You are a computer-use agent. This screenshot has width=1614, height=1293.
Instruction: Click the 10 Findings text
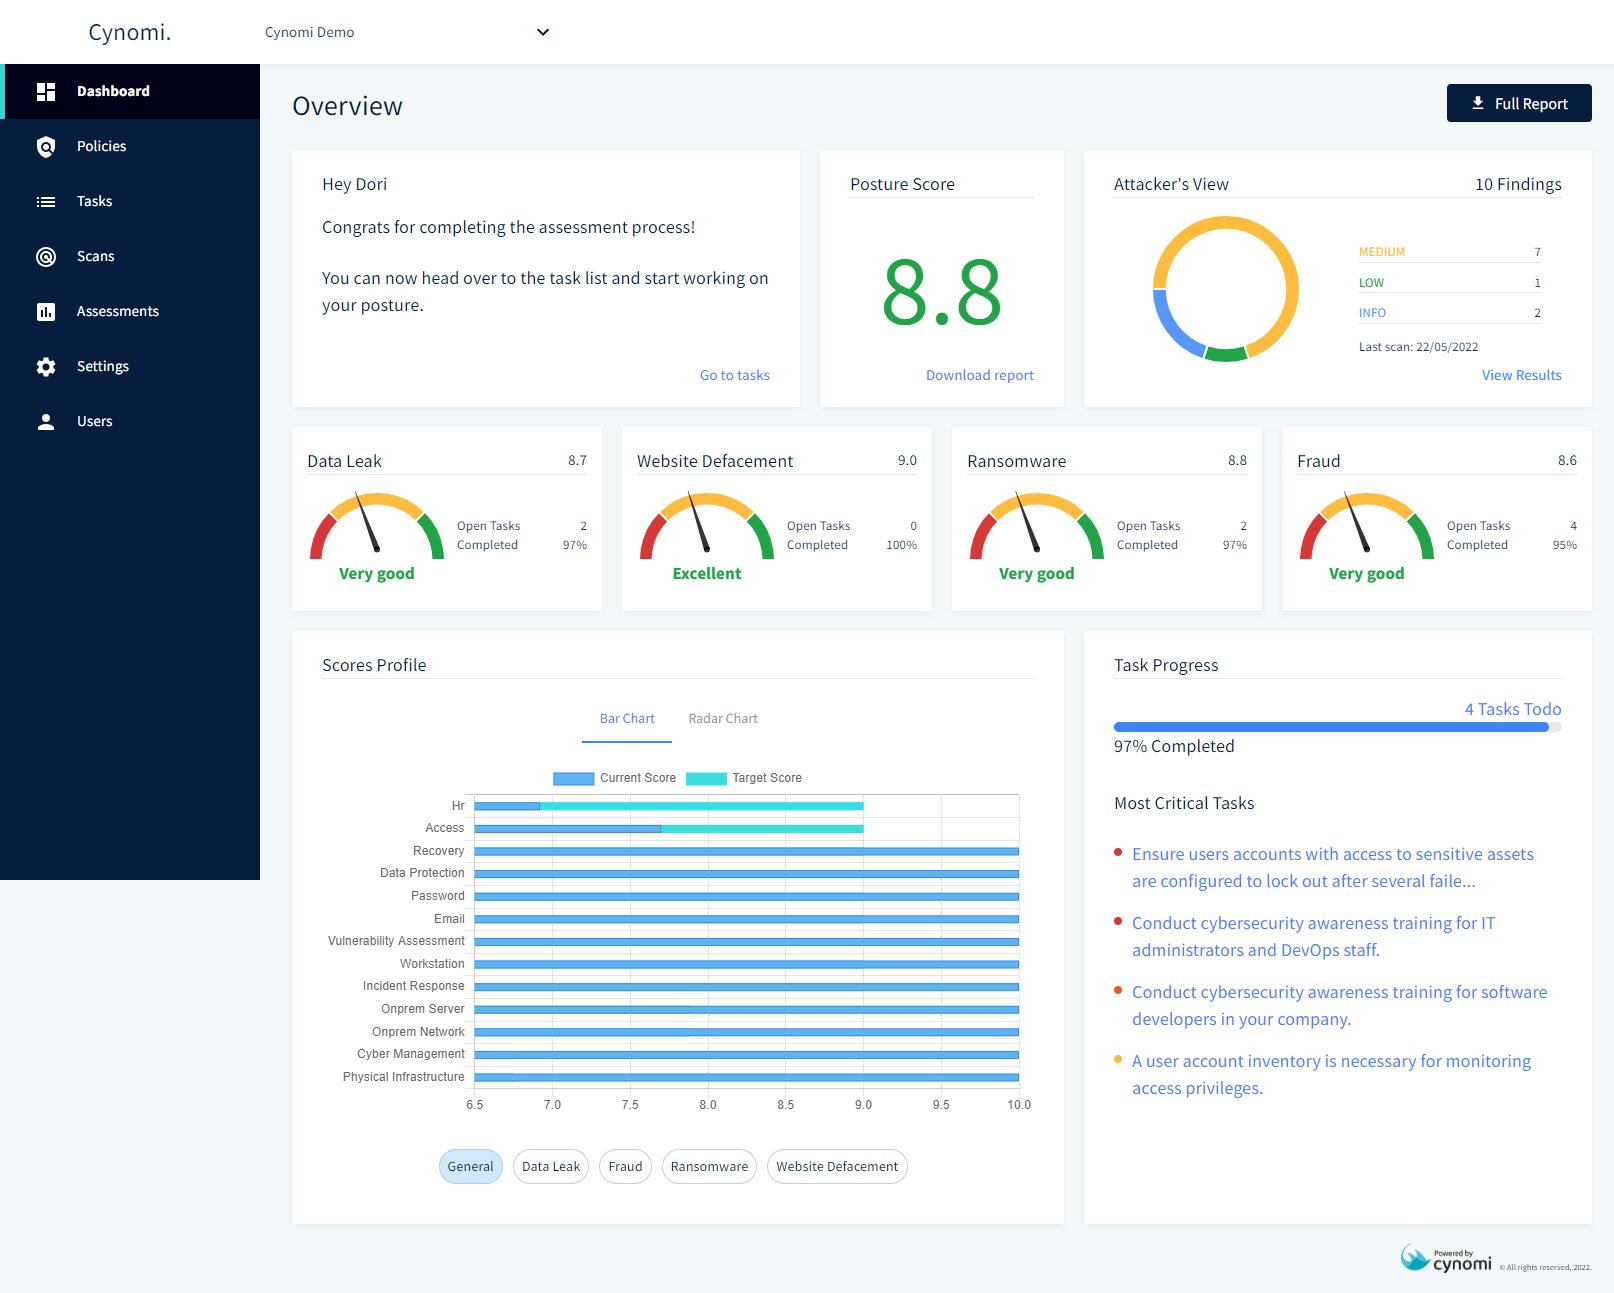[x=1518, y=184]
